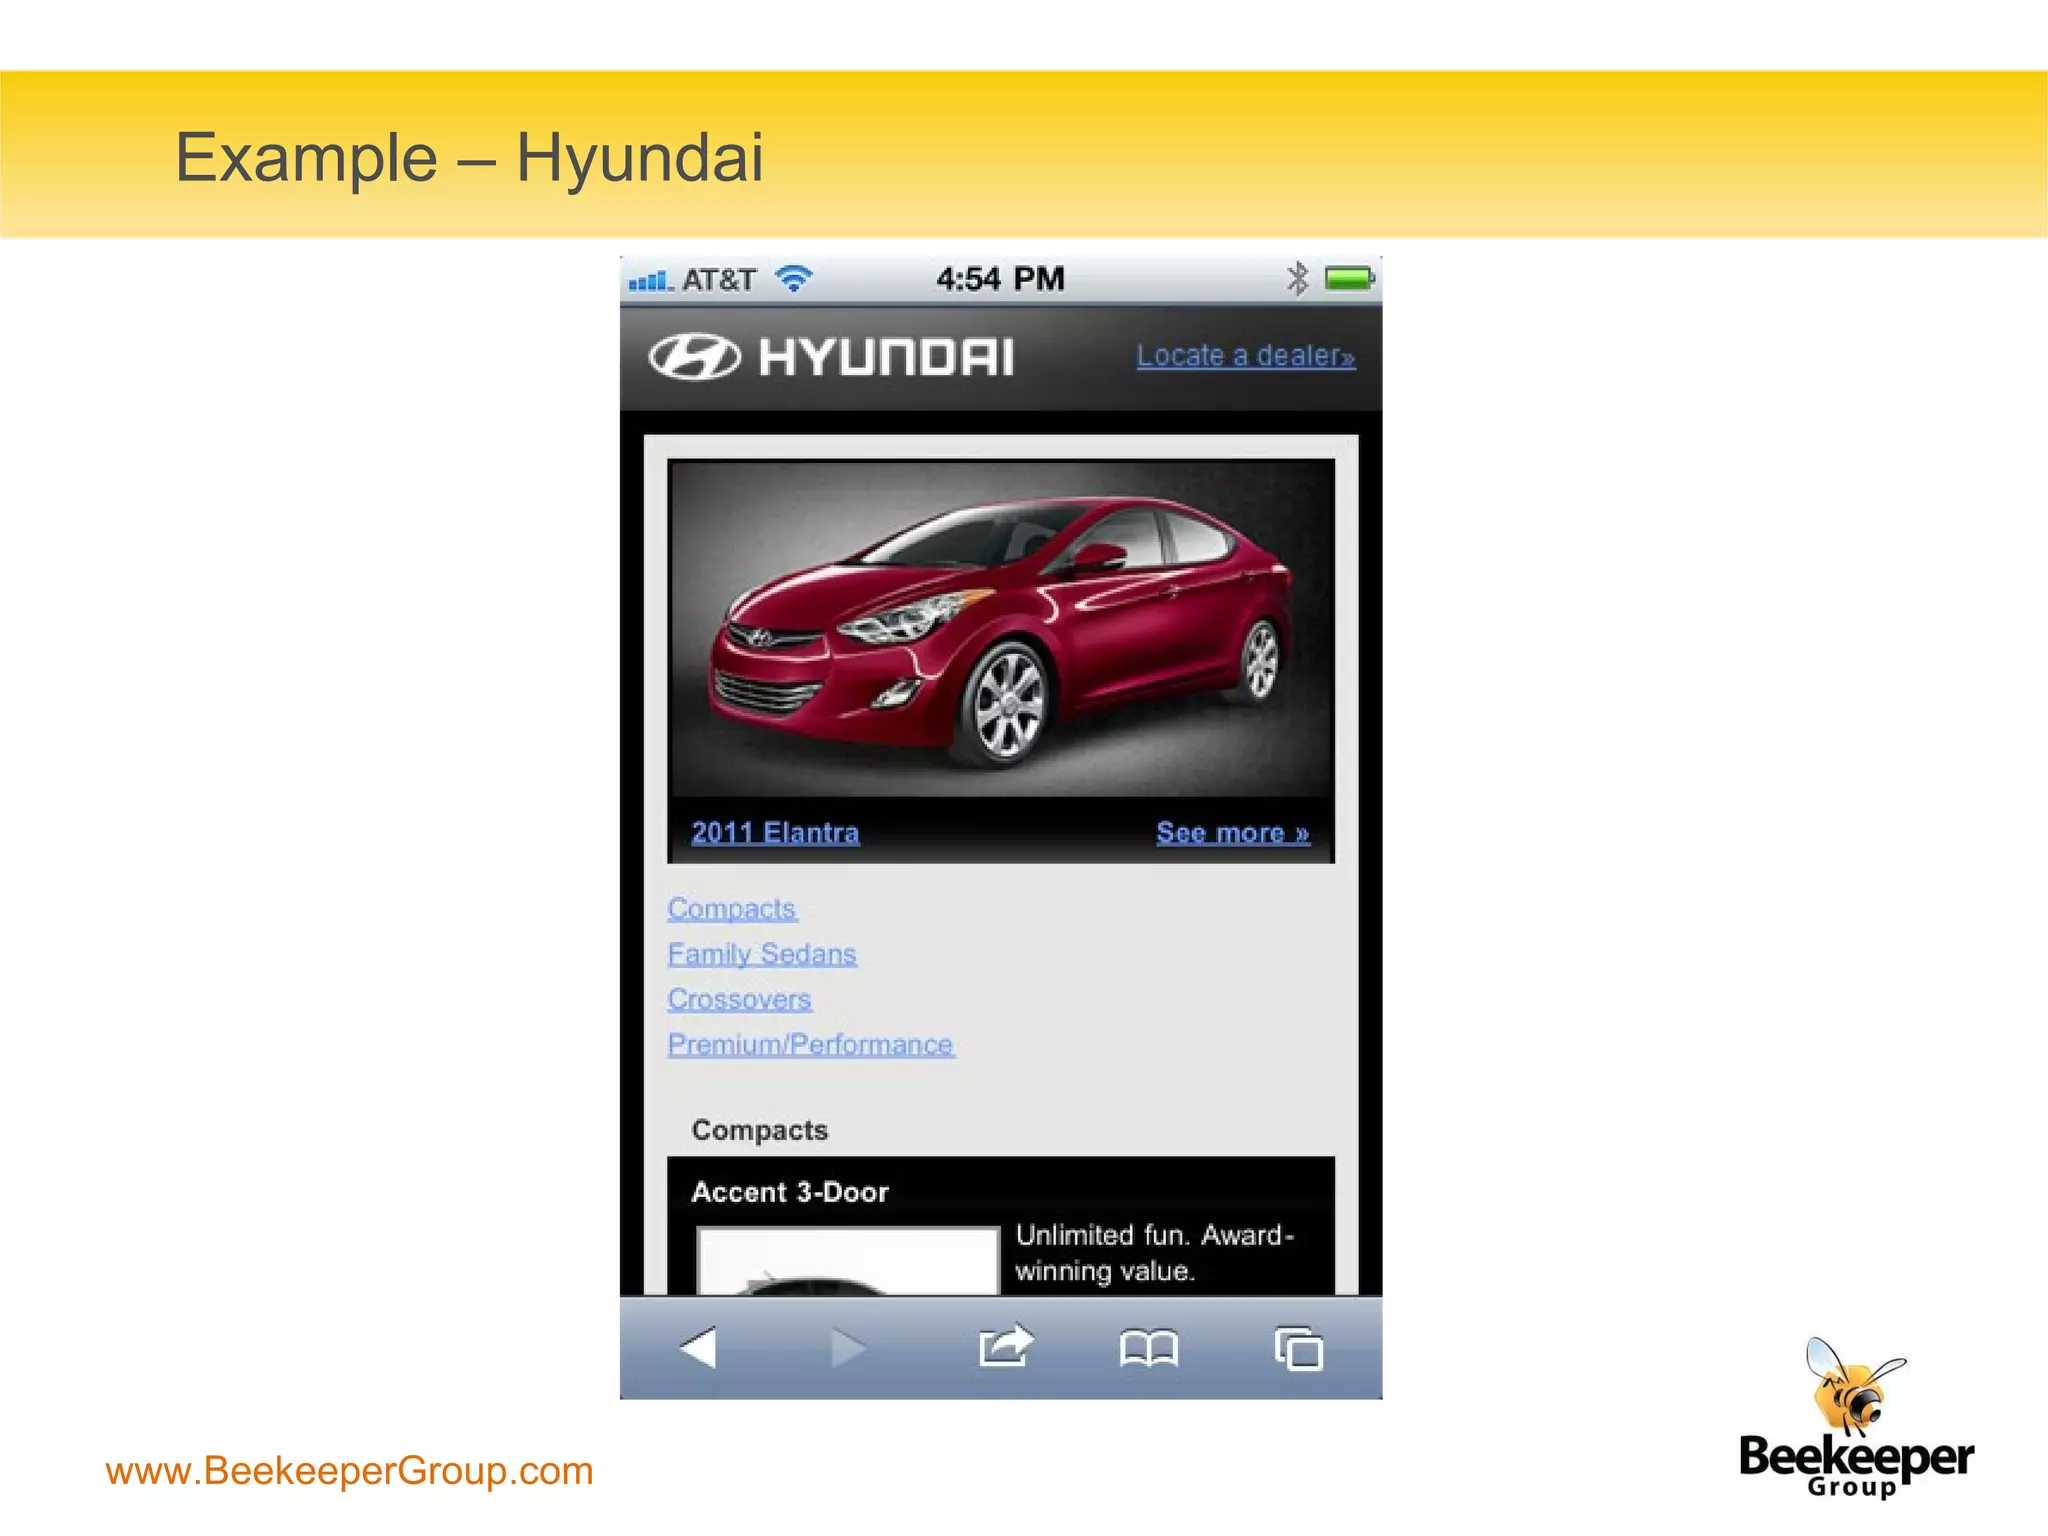This screenshot has width=2048, height=1536.
Task: Open the Safari share icon
Action: click(x=1005, y=1345)
